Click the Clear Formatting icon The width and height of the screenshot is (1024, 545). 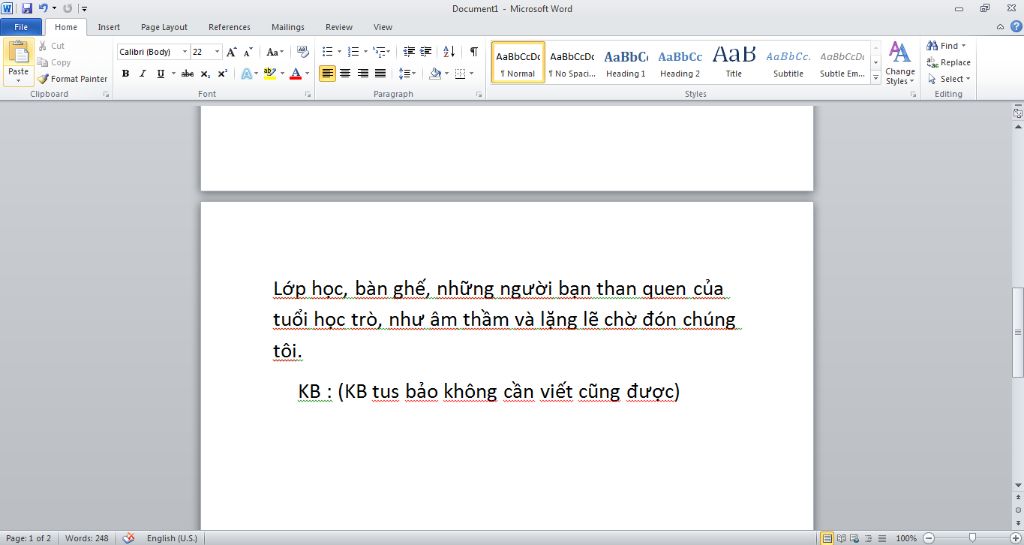pyautogui.click(x=302, y=52)
